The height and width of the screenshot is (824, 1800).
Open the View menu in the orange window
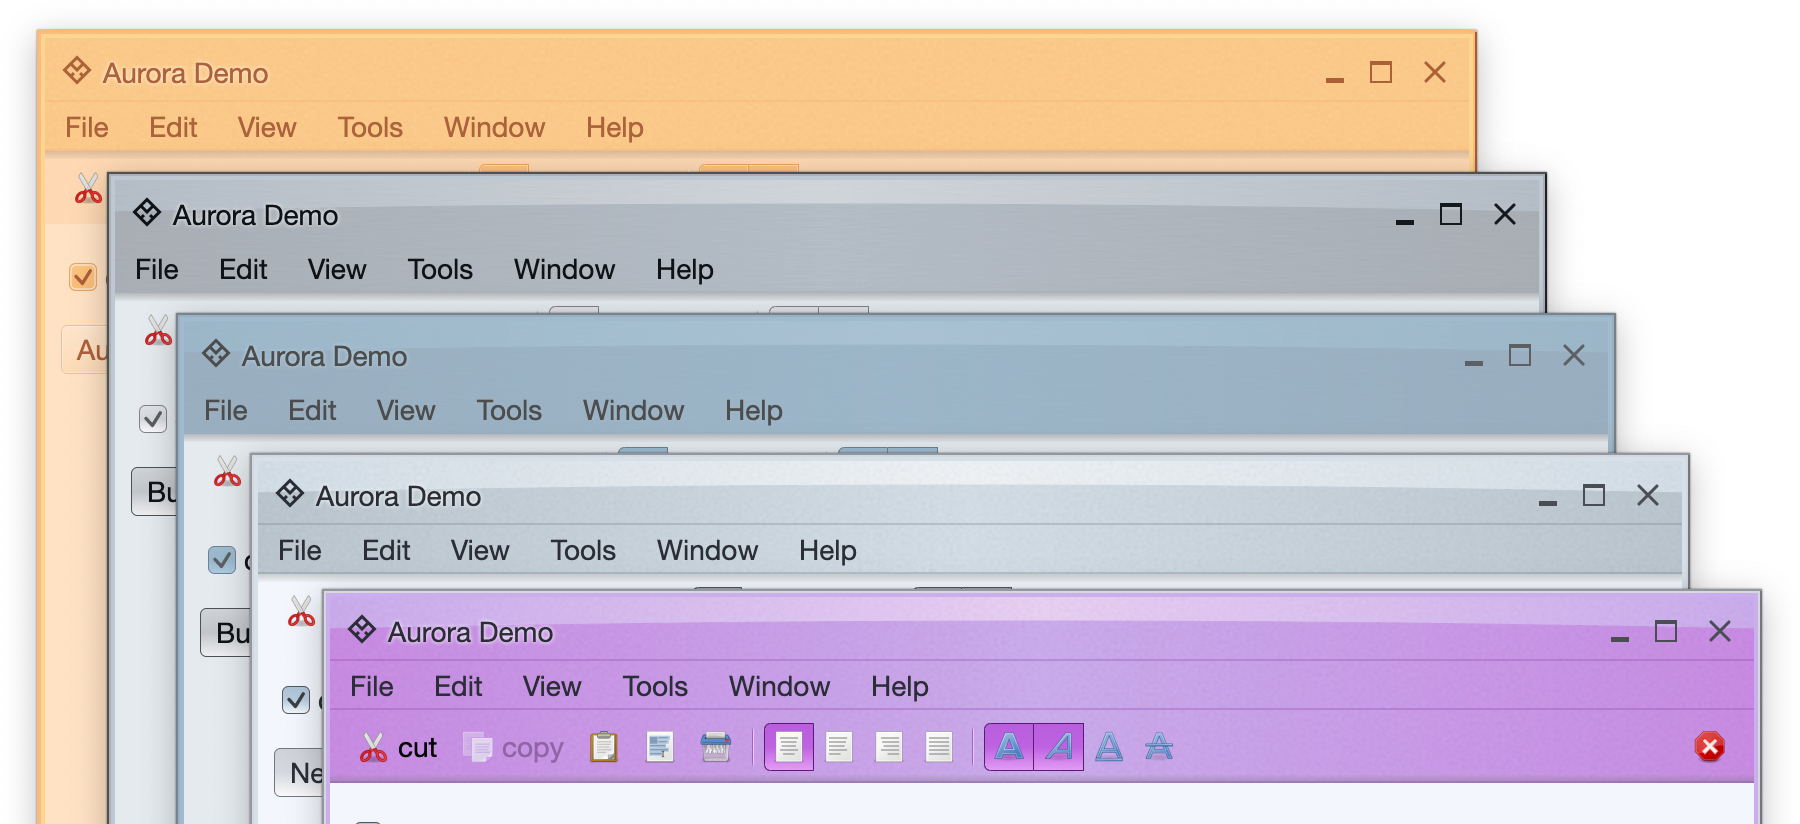coord(267,127)
